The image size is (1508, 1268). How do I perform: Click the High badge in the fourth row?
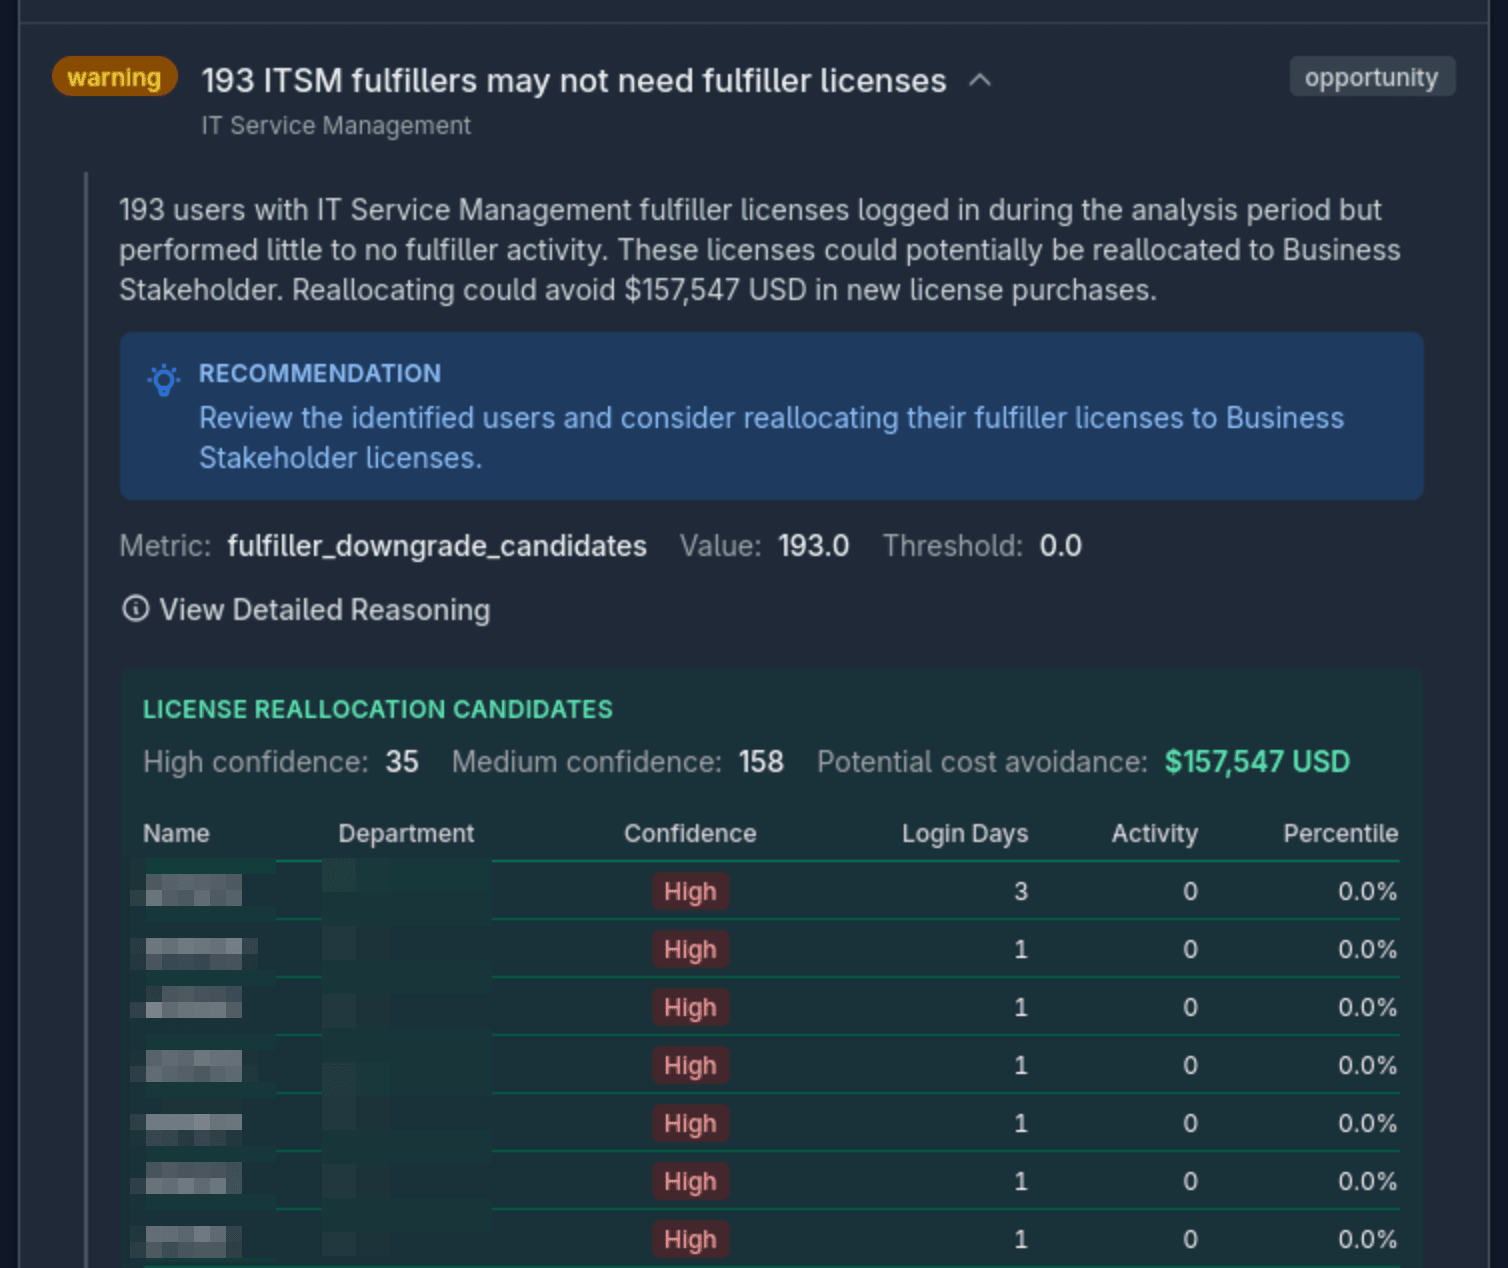tap(690, 1065)
